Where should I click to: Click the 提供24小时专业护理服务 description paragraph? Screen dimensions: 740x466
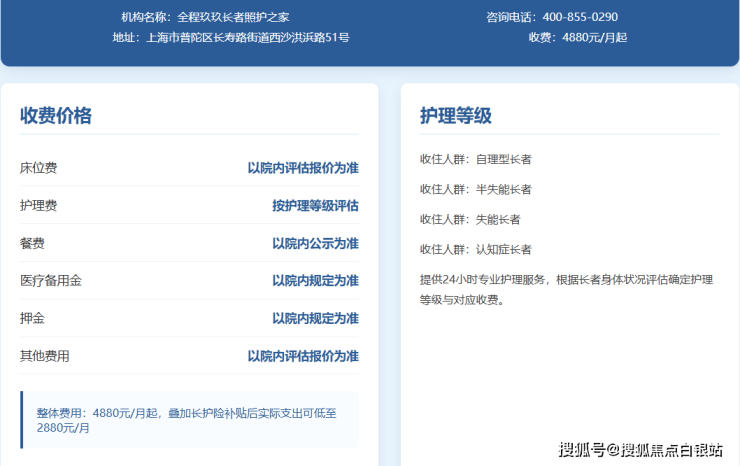pyautogui.click(x=566, y=289)
